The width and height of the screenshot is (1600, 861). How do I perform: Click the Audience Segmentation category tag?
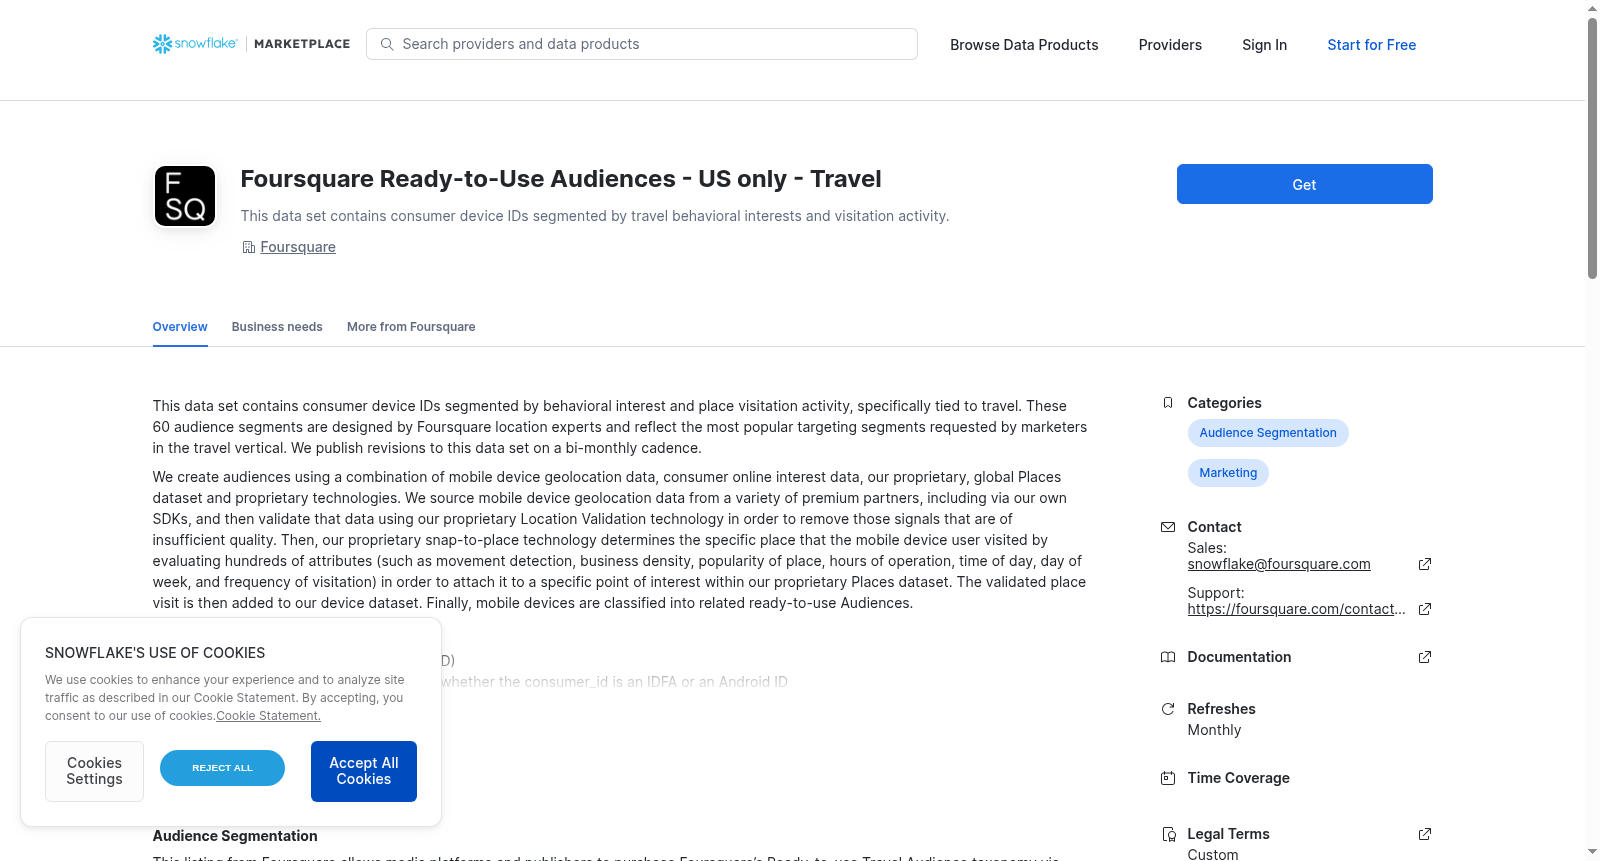tap(1268, 433)
